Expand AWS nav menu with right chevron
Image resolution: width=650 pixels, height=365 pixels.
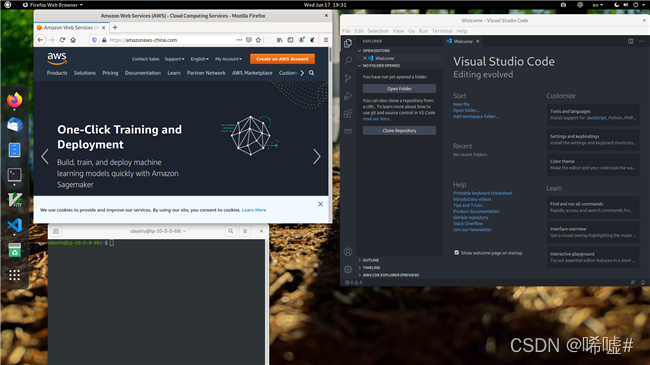click(x=302, y=73)
